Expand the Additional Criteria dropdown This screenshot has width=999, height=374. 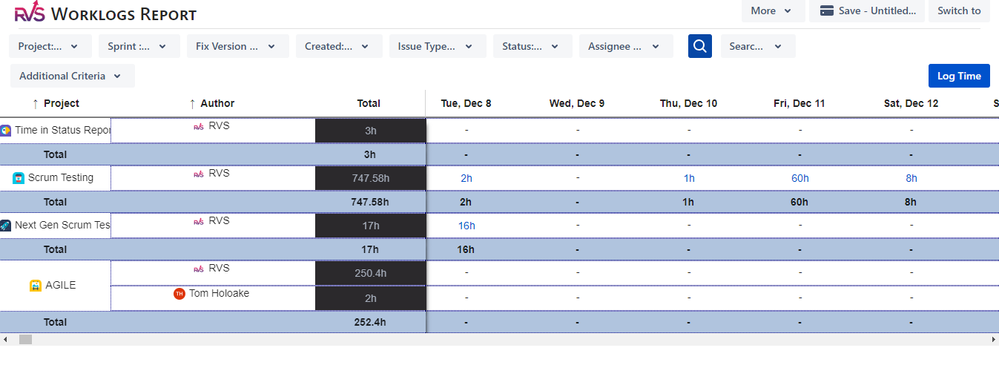pyautogui.click(x=73, y=76)
